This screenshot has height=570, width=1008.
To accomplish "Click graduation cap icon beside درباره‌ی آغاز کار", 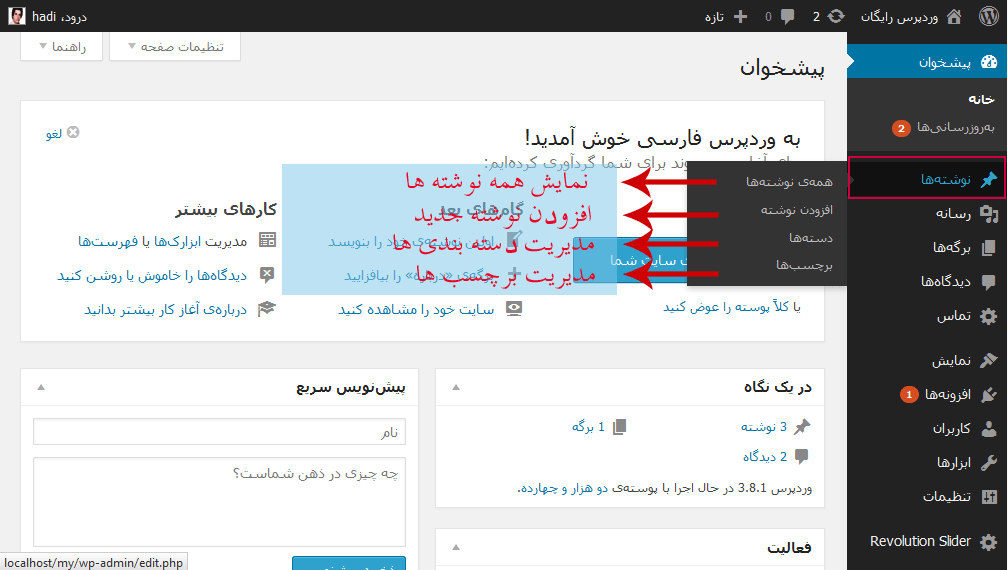I will [x=267, y=309].
